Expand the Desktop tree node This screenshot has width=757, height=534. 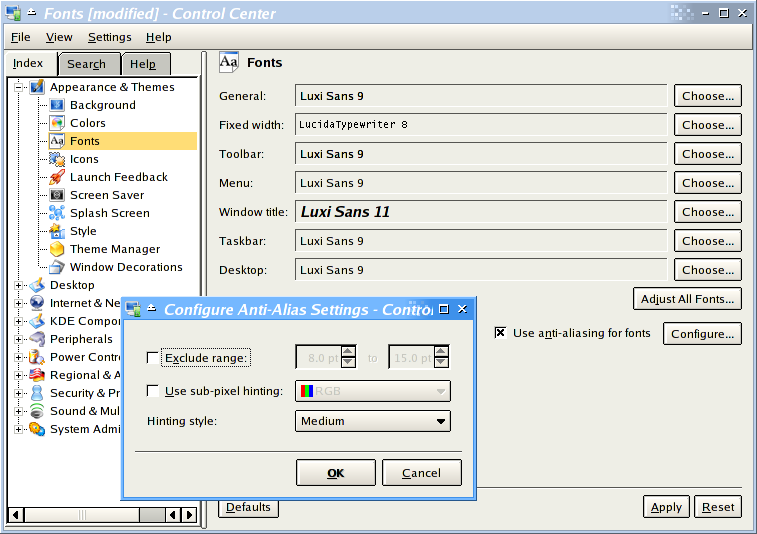(x=19, y=285)
